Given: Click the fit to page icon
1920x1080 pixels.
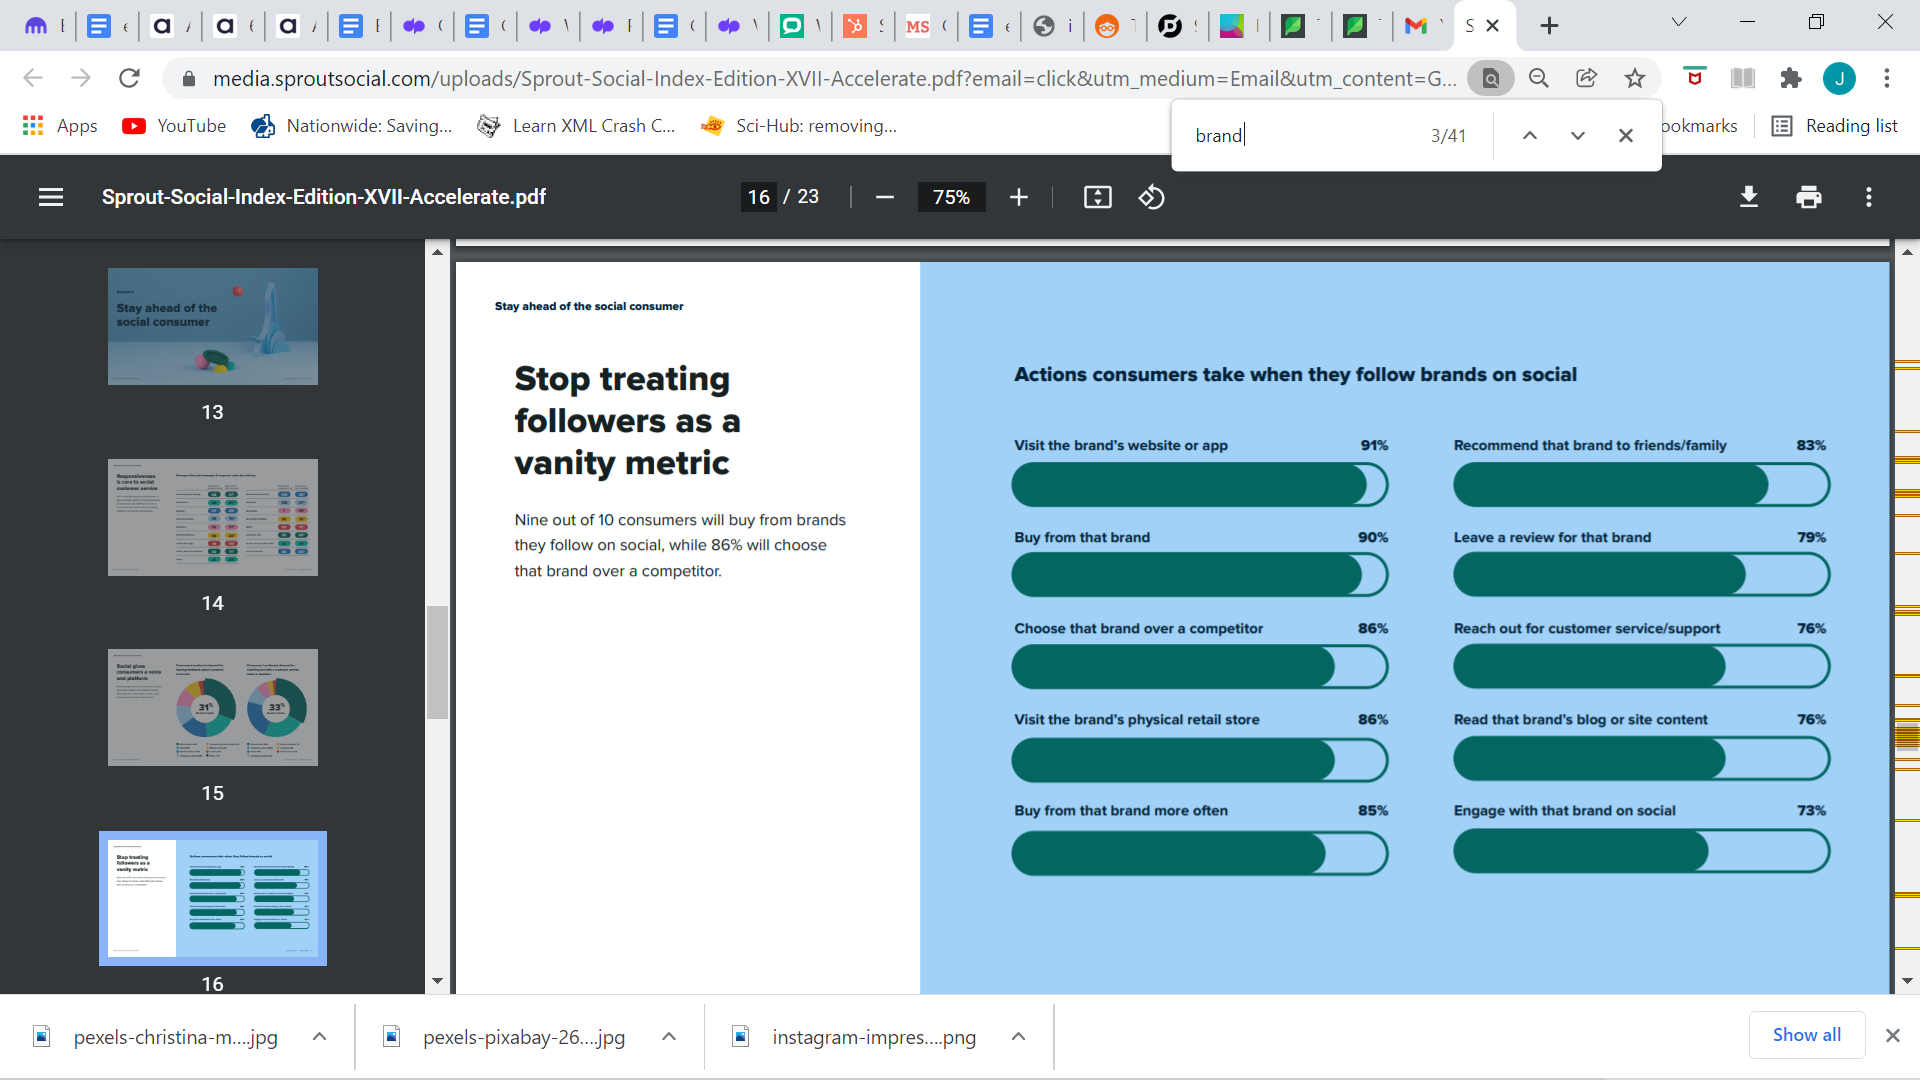Looking at the screenshot, I should point(1097,197).
